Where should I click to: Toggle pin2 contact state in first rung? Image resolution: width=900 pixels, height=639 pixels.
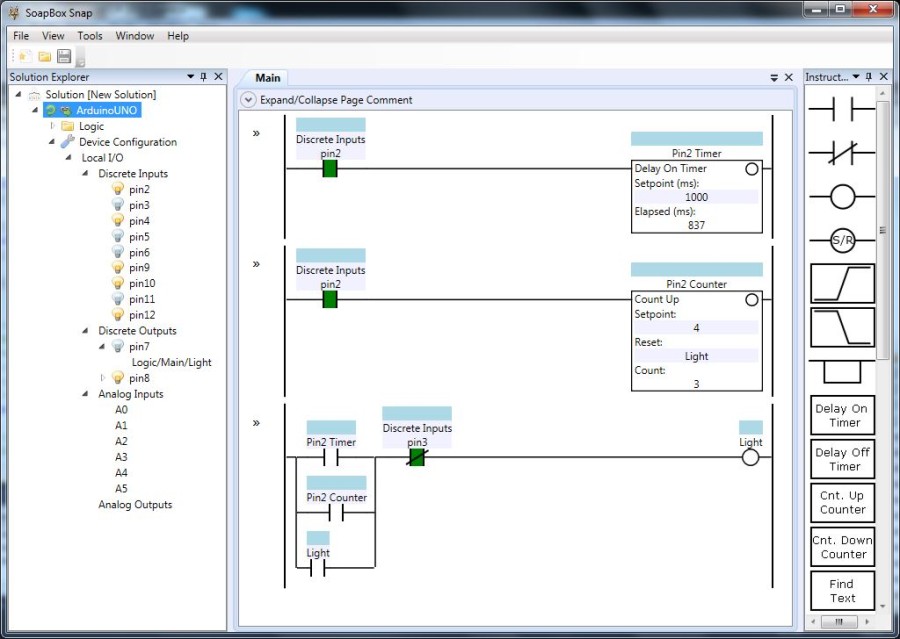[x=328, y=169]
